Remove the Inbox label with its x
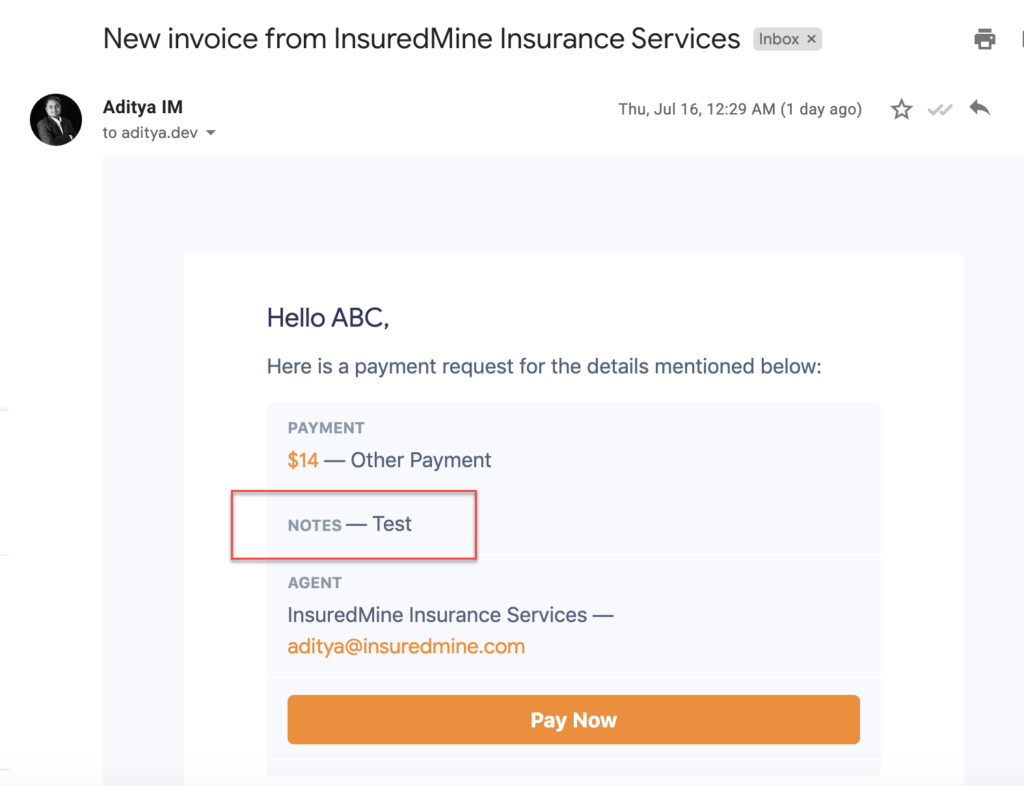This screenshot has height=786, width=1024. point(812,40)
